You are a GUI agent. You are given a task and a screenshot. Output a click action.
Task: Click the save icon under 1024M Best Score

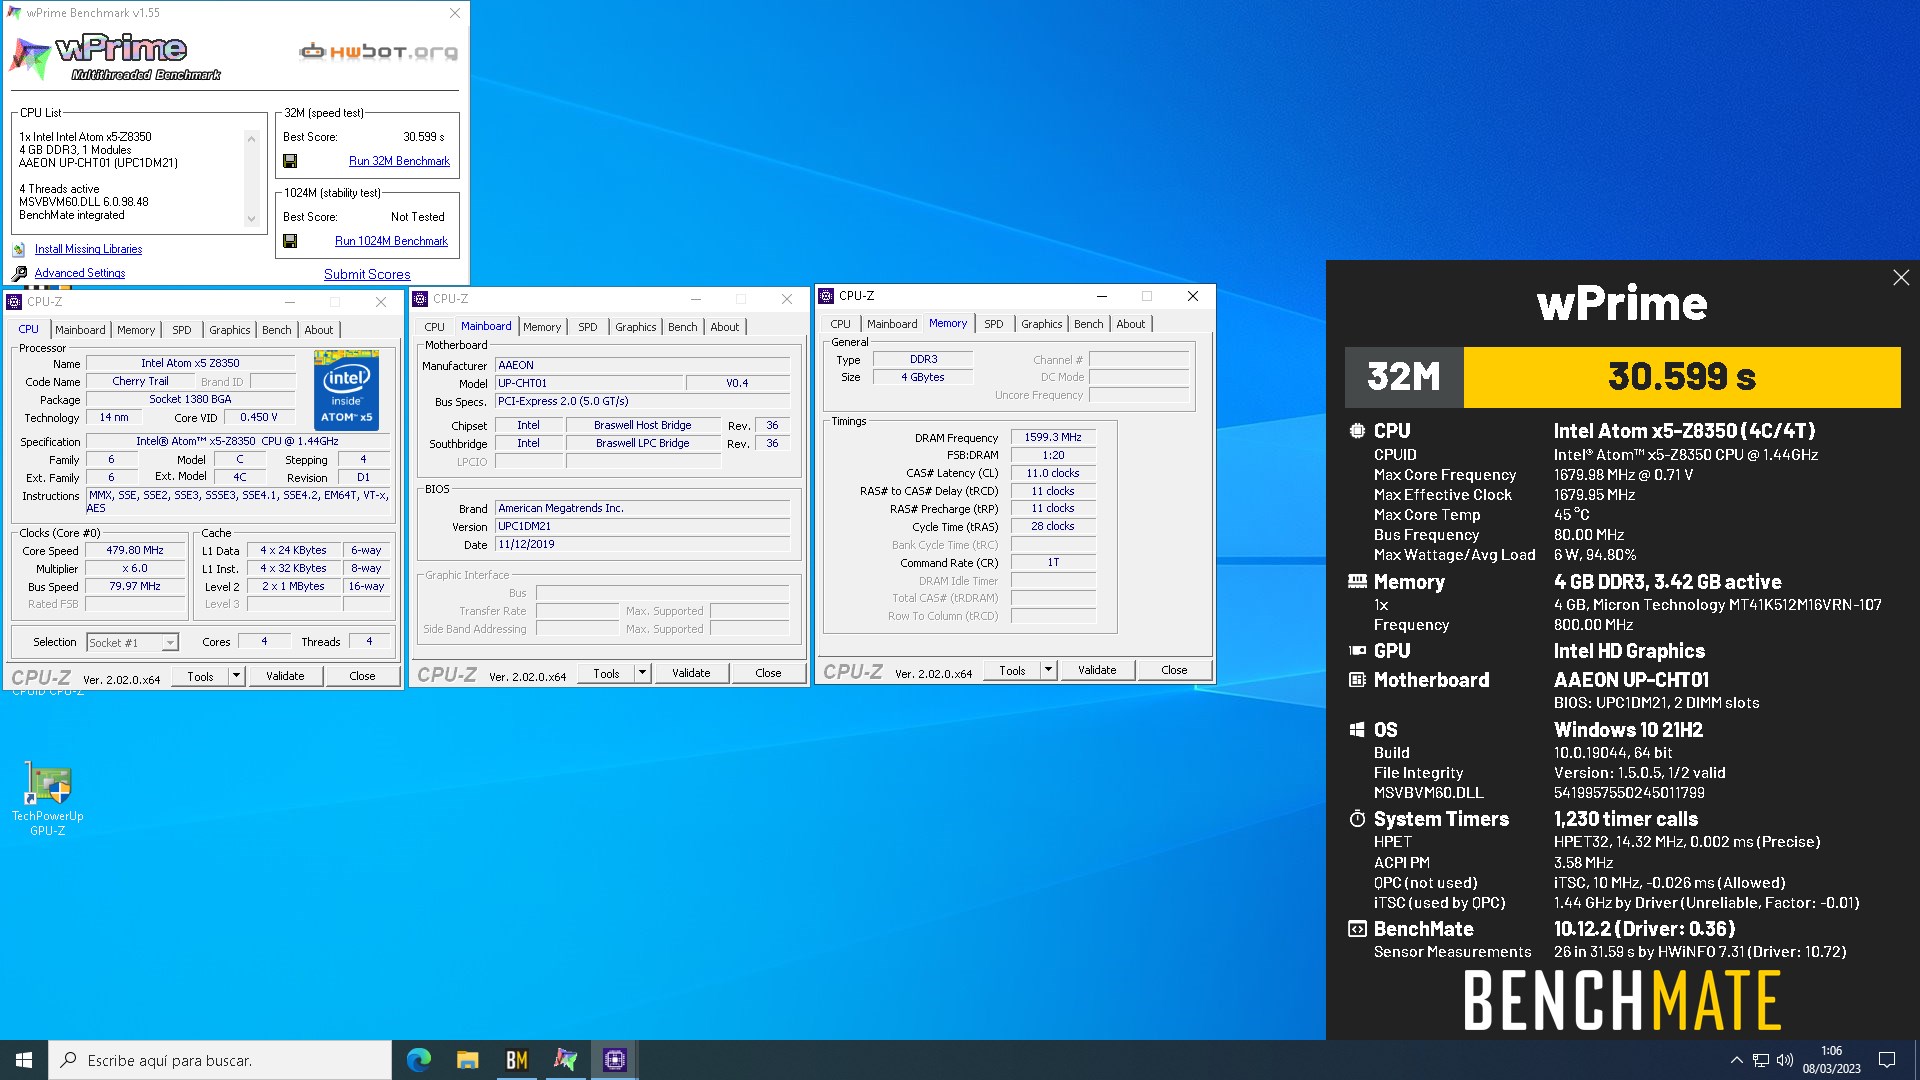tap(290, 241)
